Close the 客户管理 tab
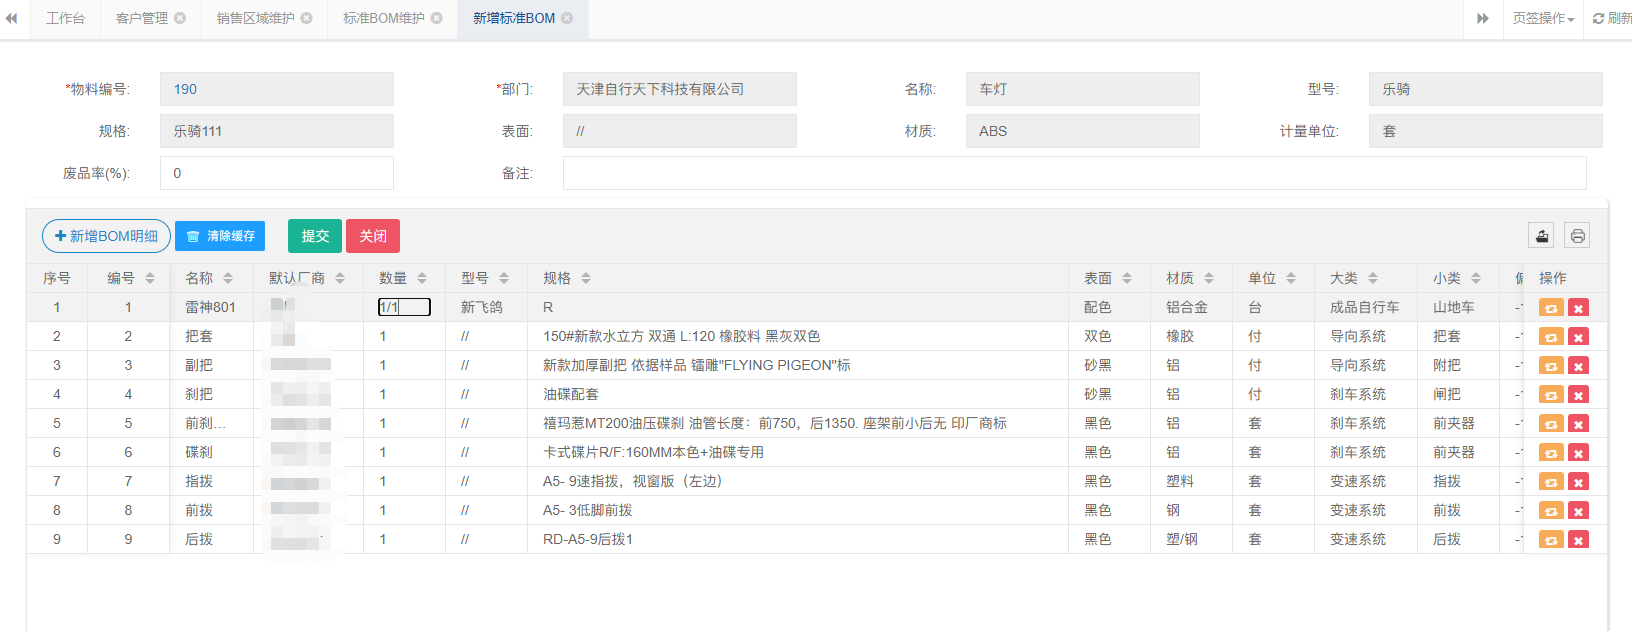 click(180, 18)
